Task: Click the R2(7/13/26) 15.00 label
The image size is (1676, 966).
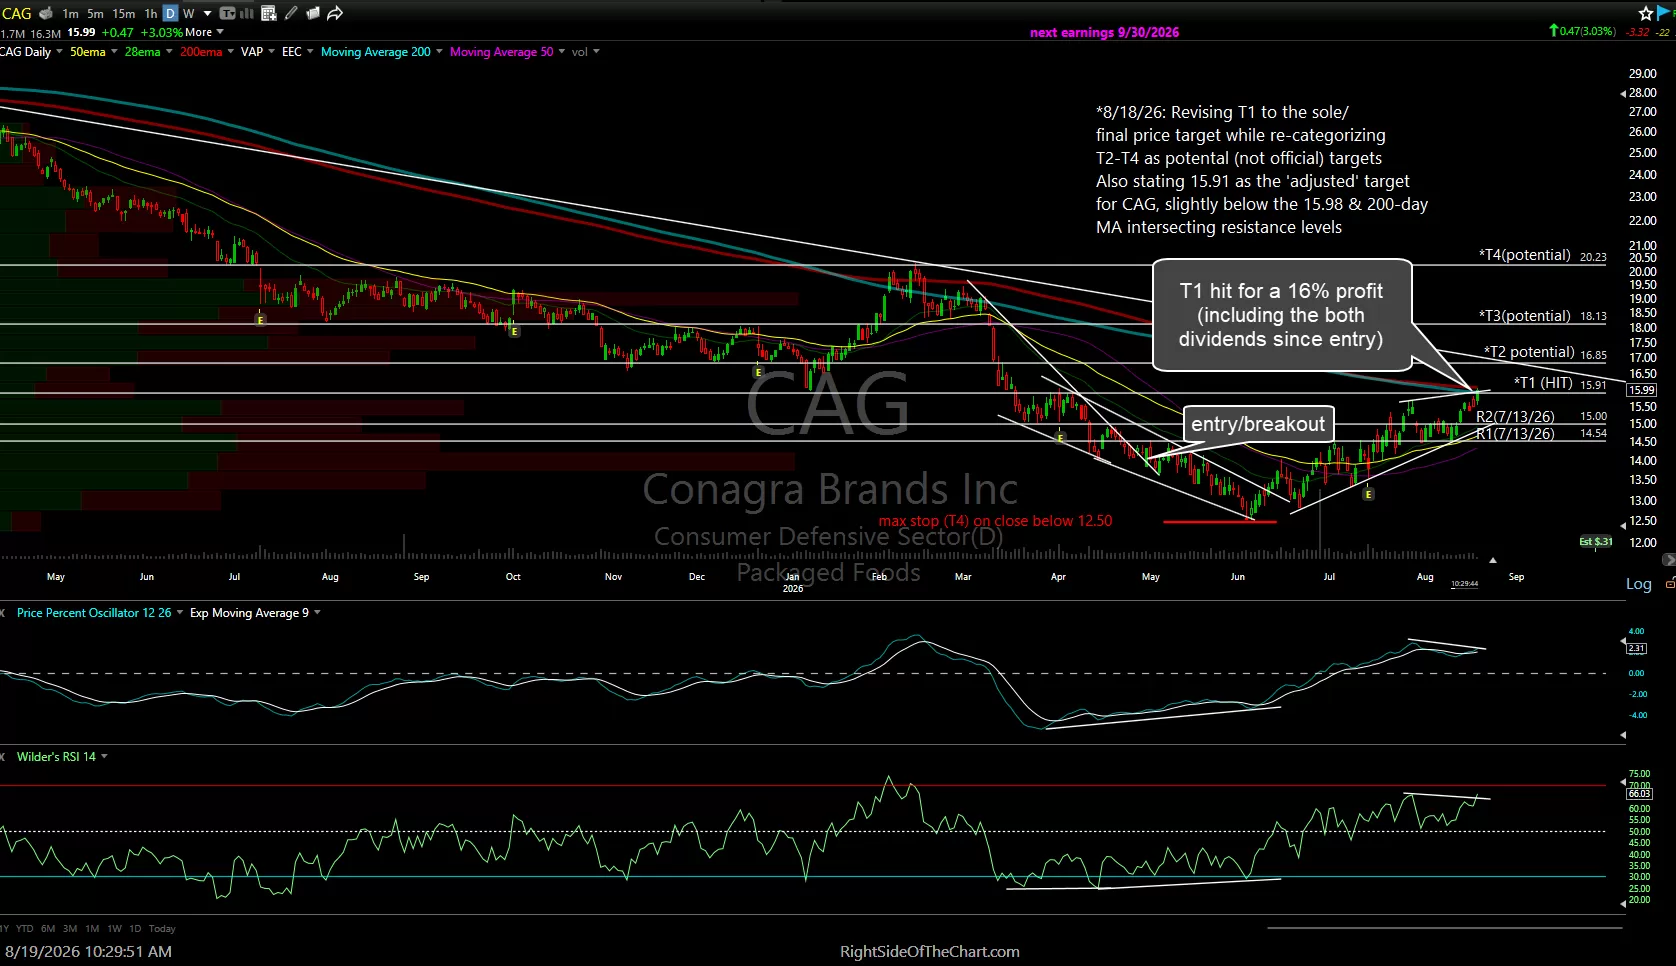Action: point(1541,416)
